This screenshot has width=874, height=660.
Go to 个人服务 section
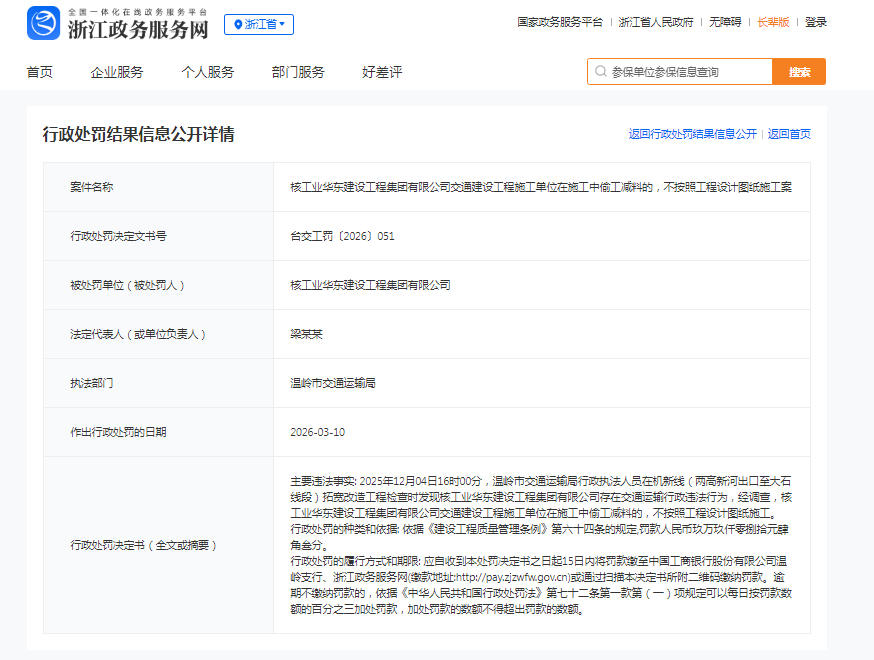pos(207,72)
